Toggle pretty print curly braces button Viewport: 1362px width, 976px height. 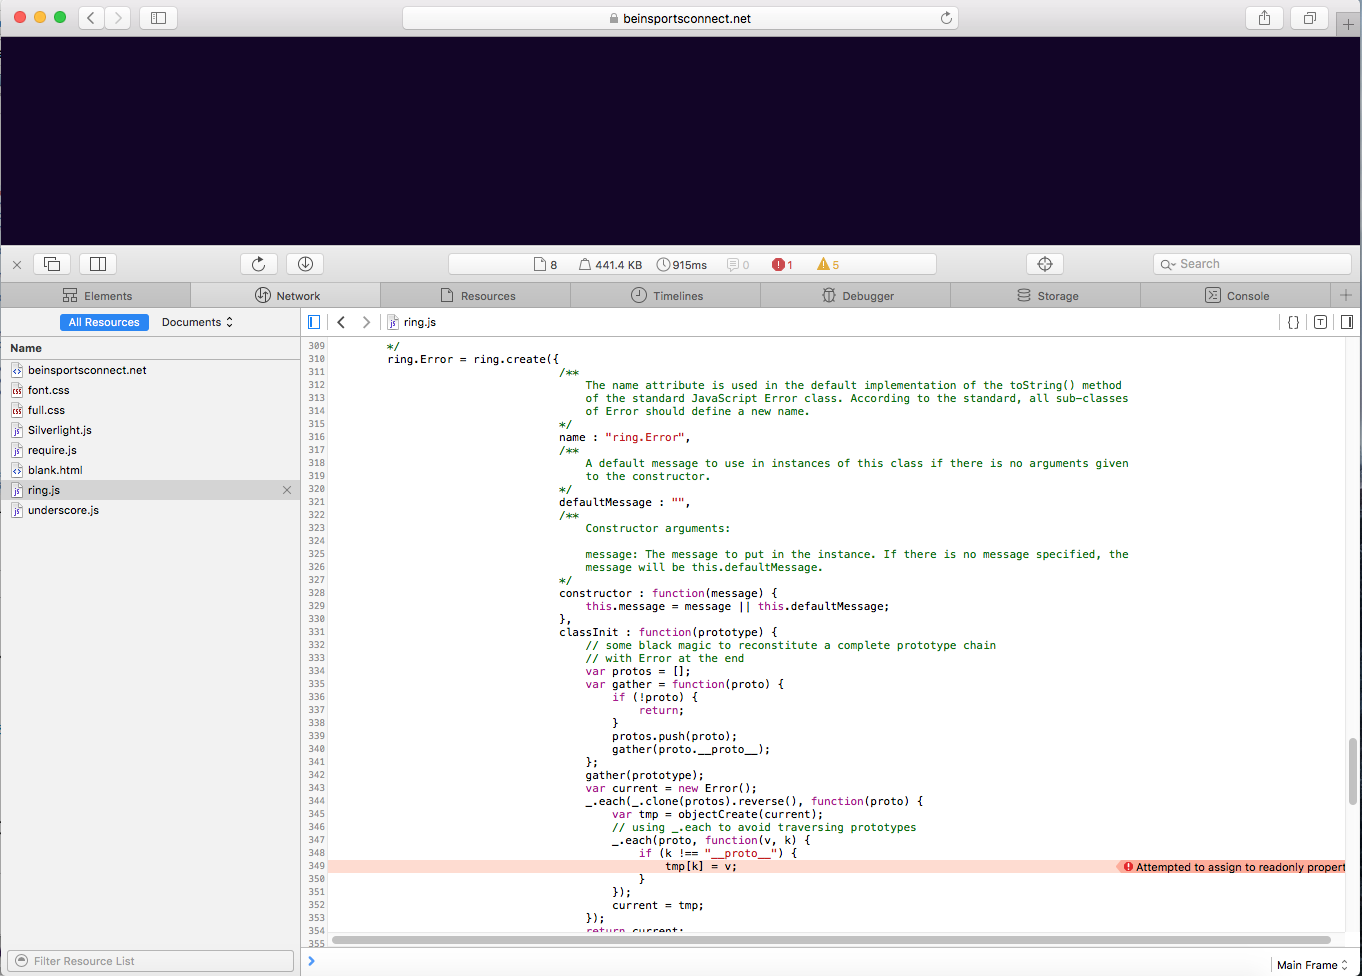coord(1293,322)
